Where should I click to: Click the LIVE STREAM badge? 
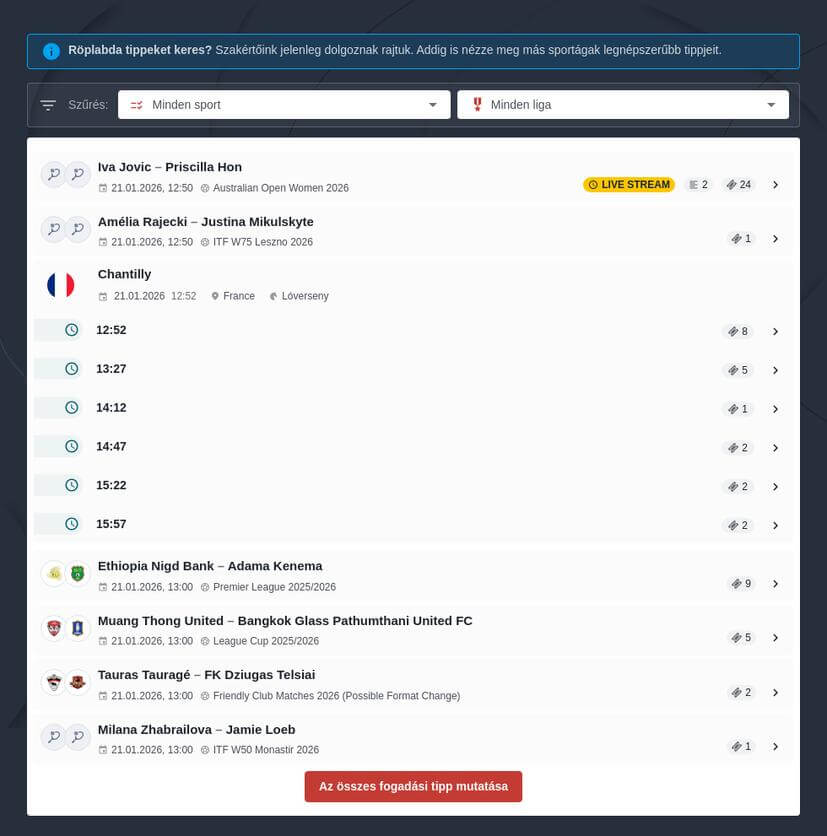coord(629,185)
